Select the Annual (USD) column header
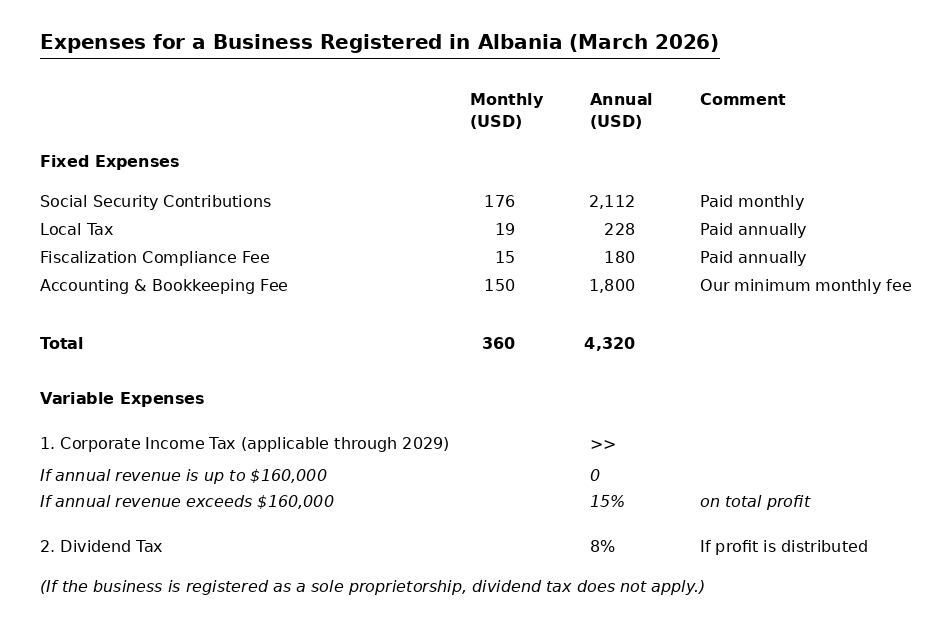This screenshot has width=950, height=620. 620,110
